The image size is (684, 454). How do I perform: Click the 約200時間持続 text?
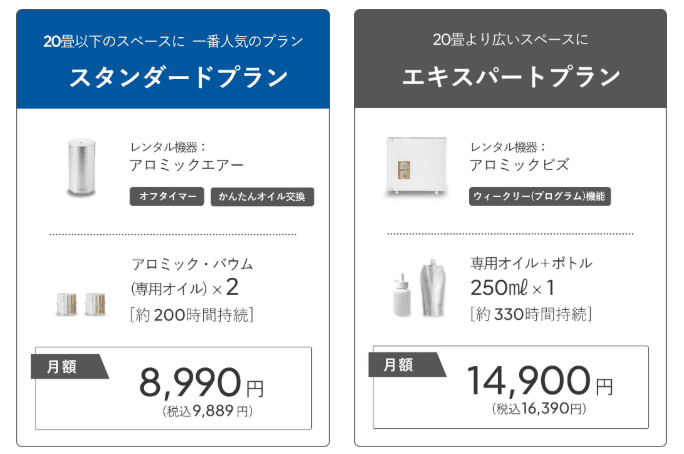tap(192, 314)
